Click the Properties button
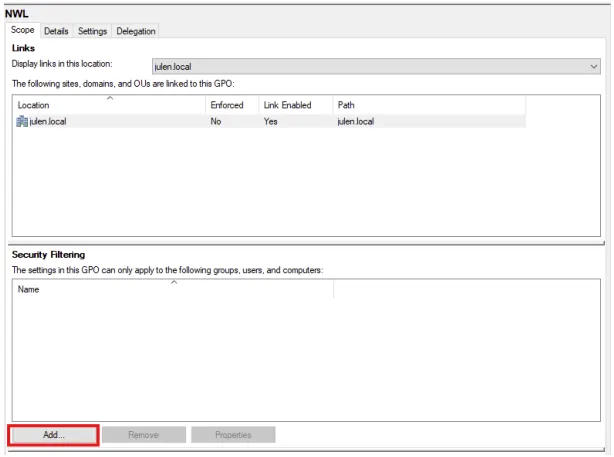Image resolution: width=614 pixels, height=457 pixels. point(233,435)
